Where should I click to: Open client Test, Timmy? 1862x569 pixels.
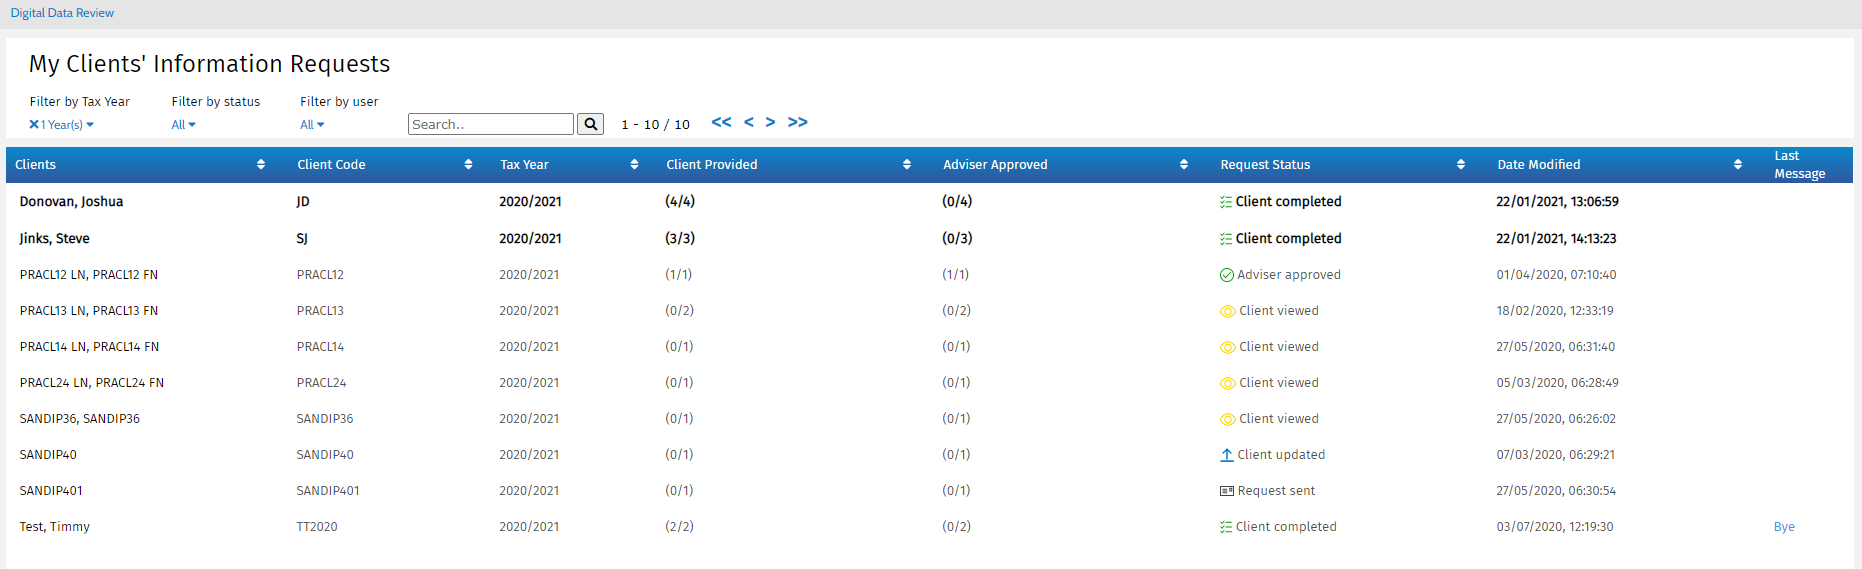click(55, 527)
